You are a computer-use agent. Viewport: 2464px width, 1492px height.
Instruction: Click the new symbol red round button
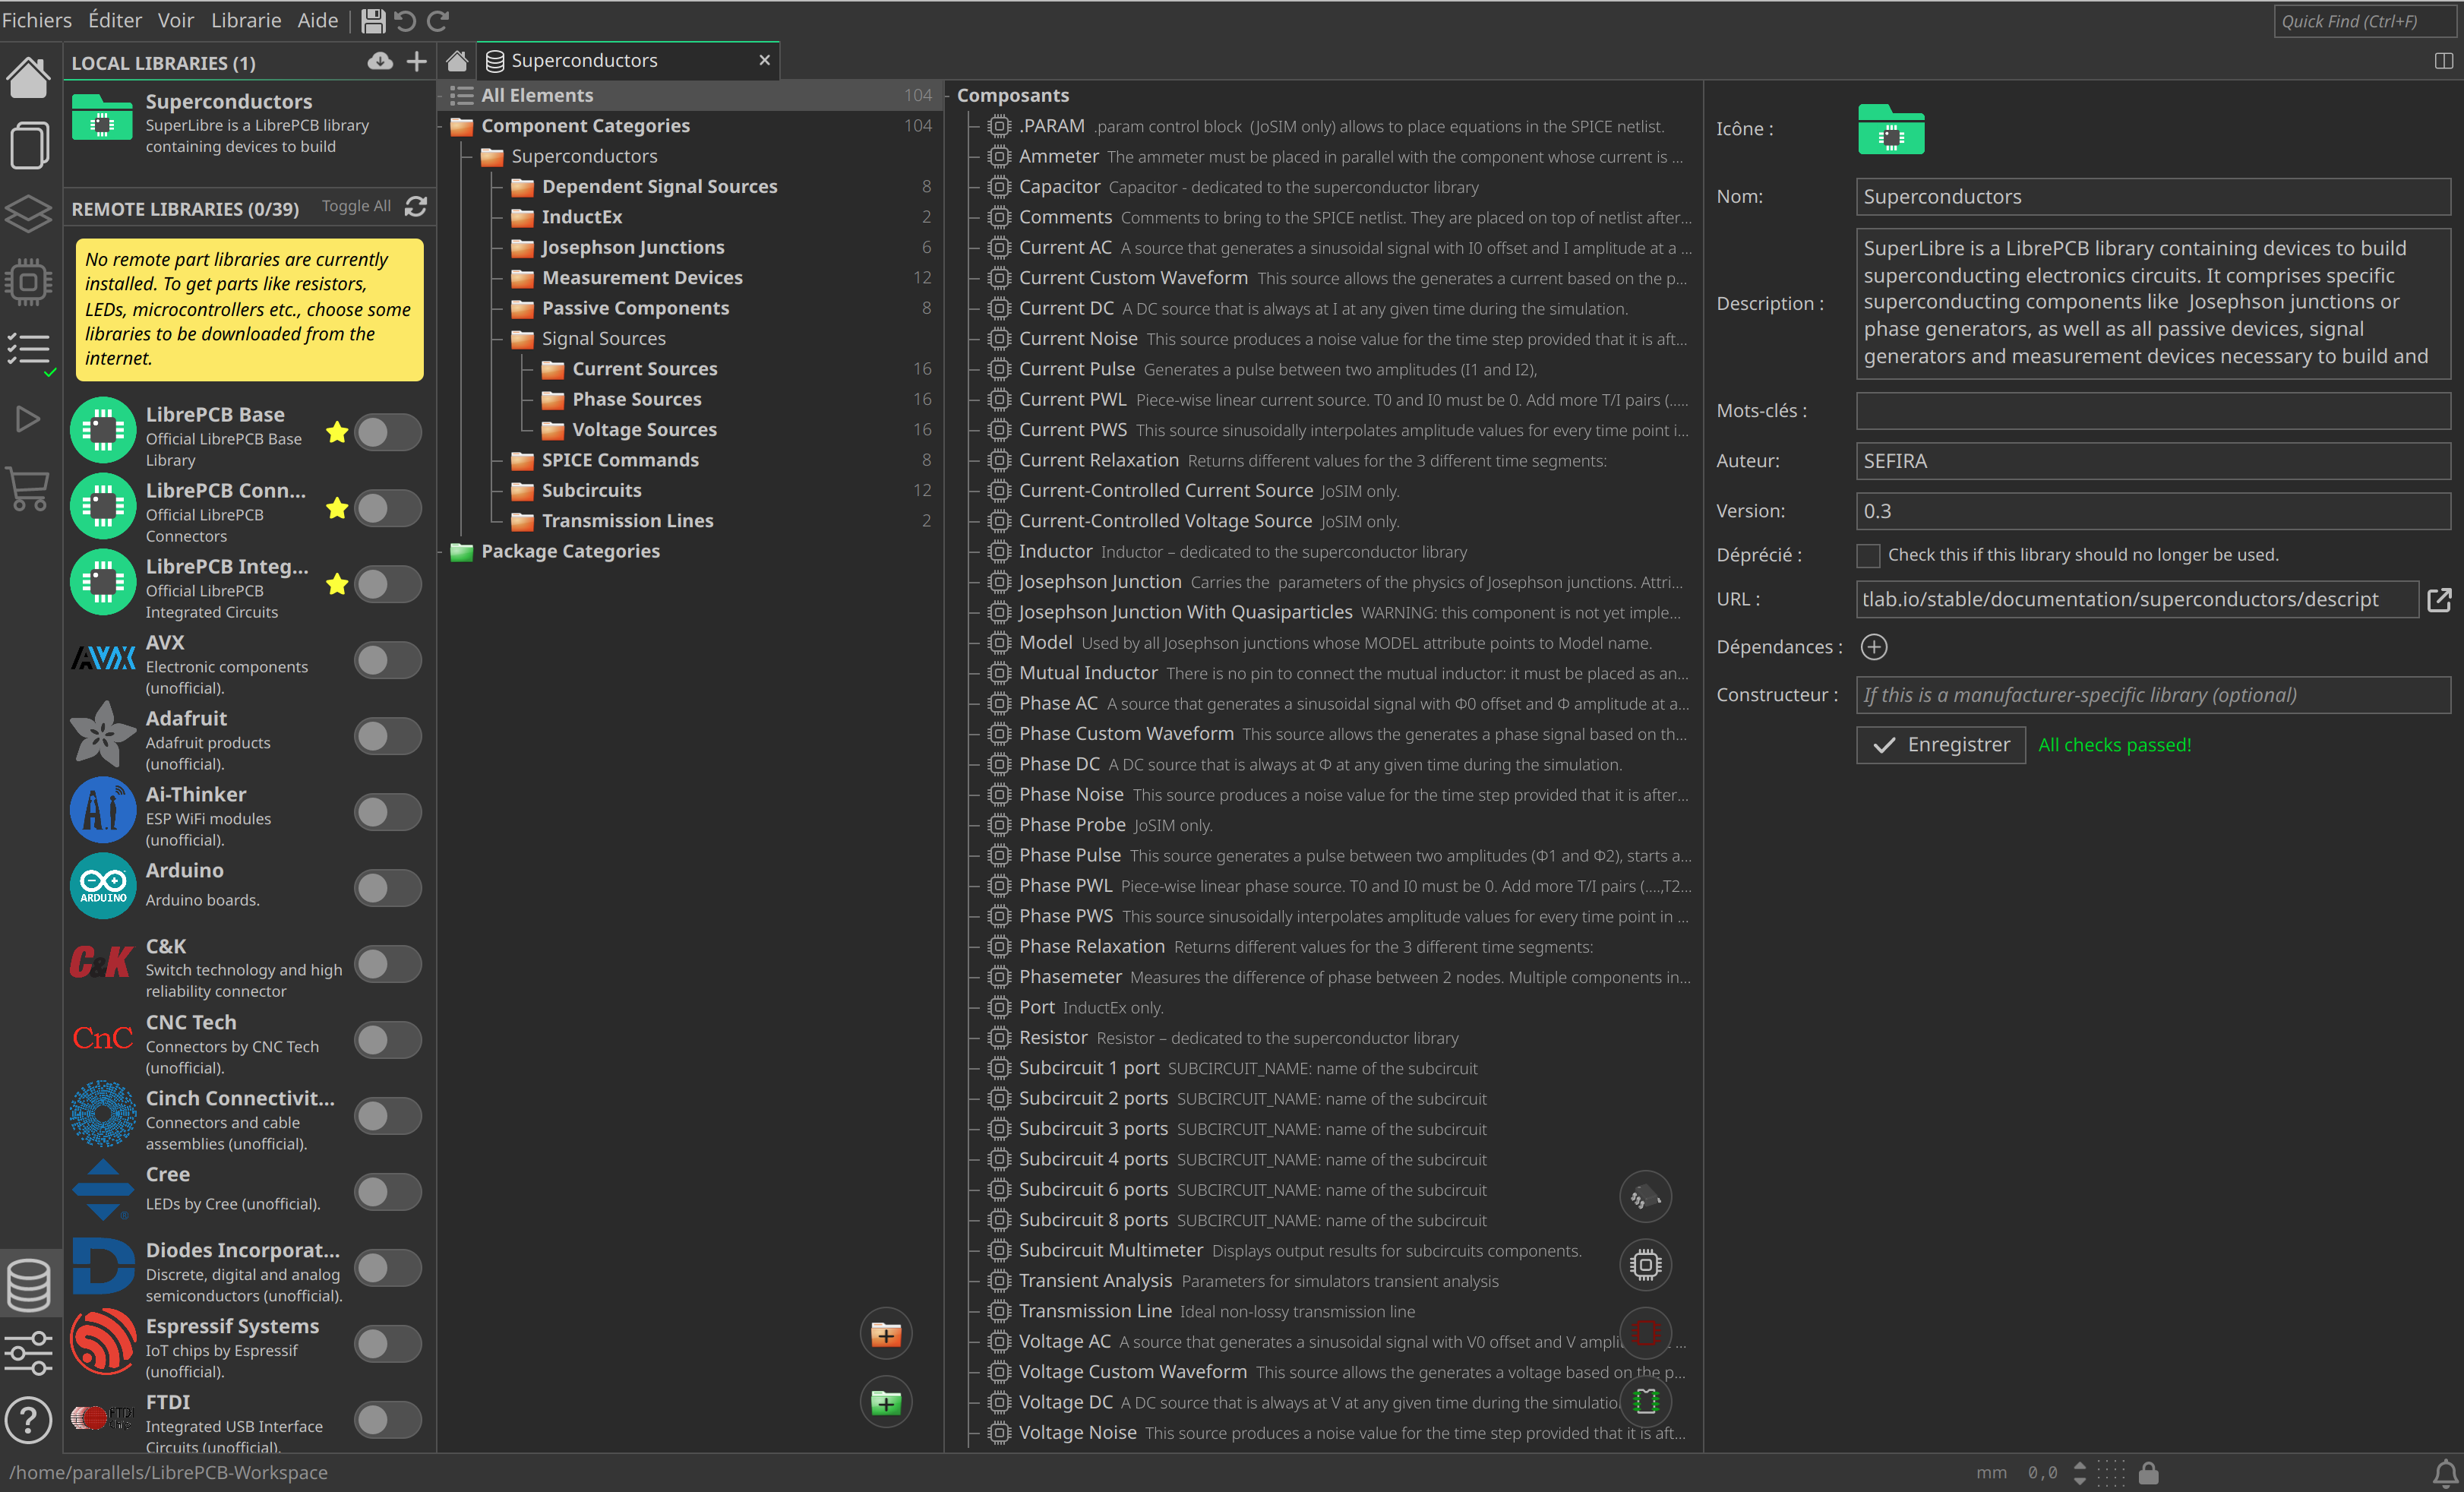[x=1645, y=1333]
